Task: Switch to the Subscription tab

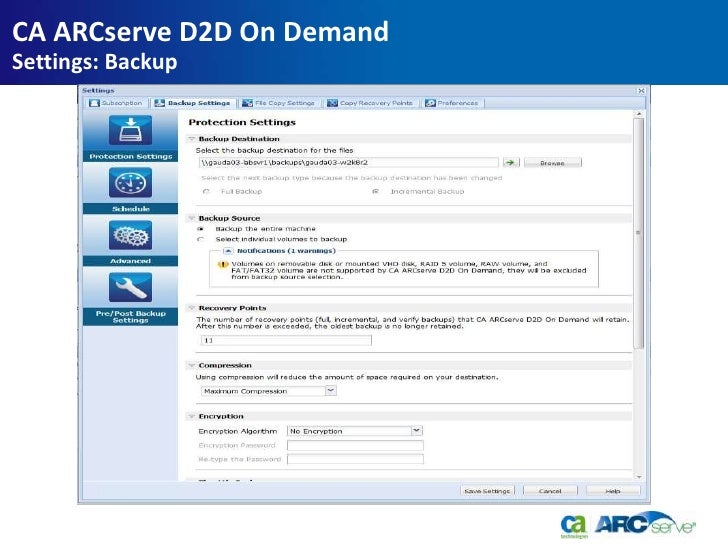Action: click(x=116, y=103)
